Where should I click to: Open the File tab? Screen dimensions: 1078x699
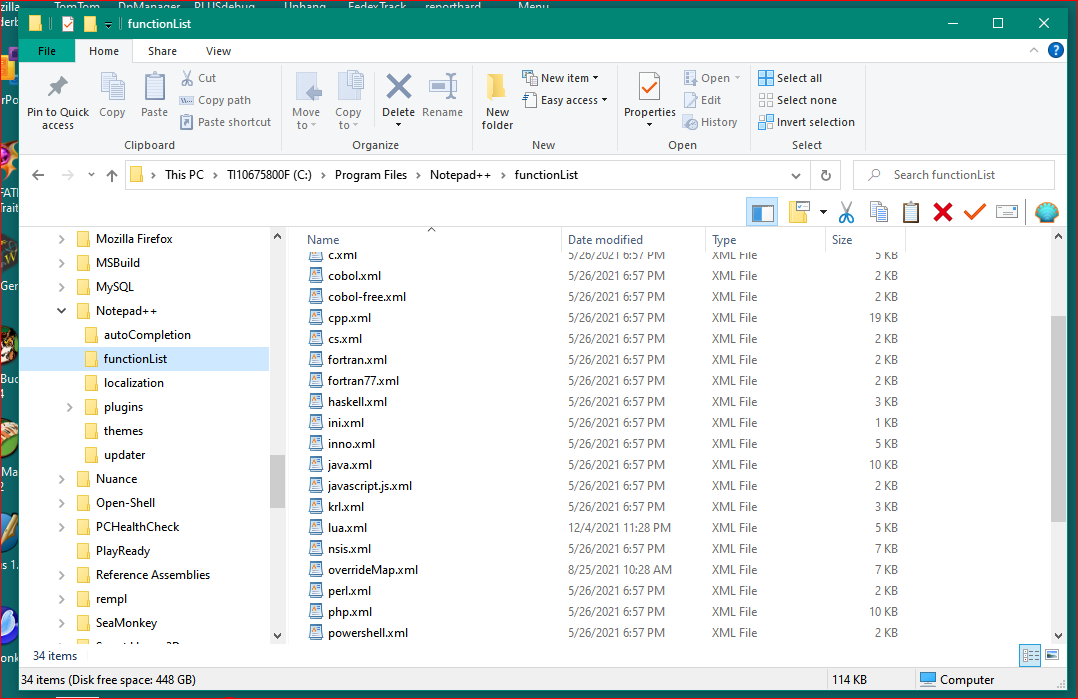pos(47,51)
